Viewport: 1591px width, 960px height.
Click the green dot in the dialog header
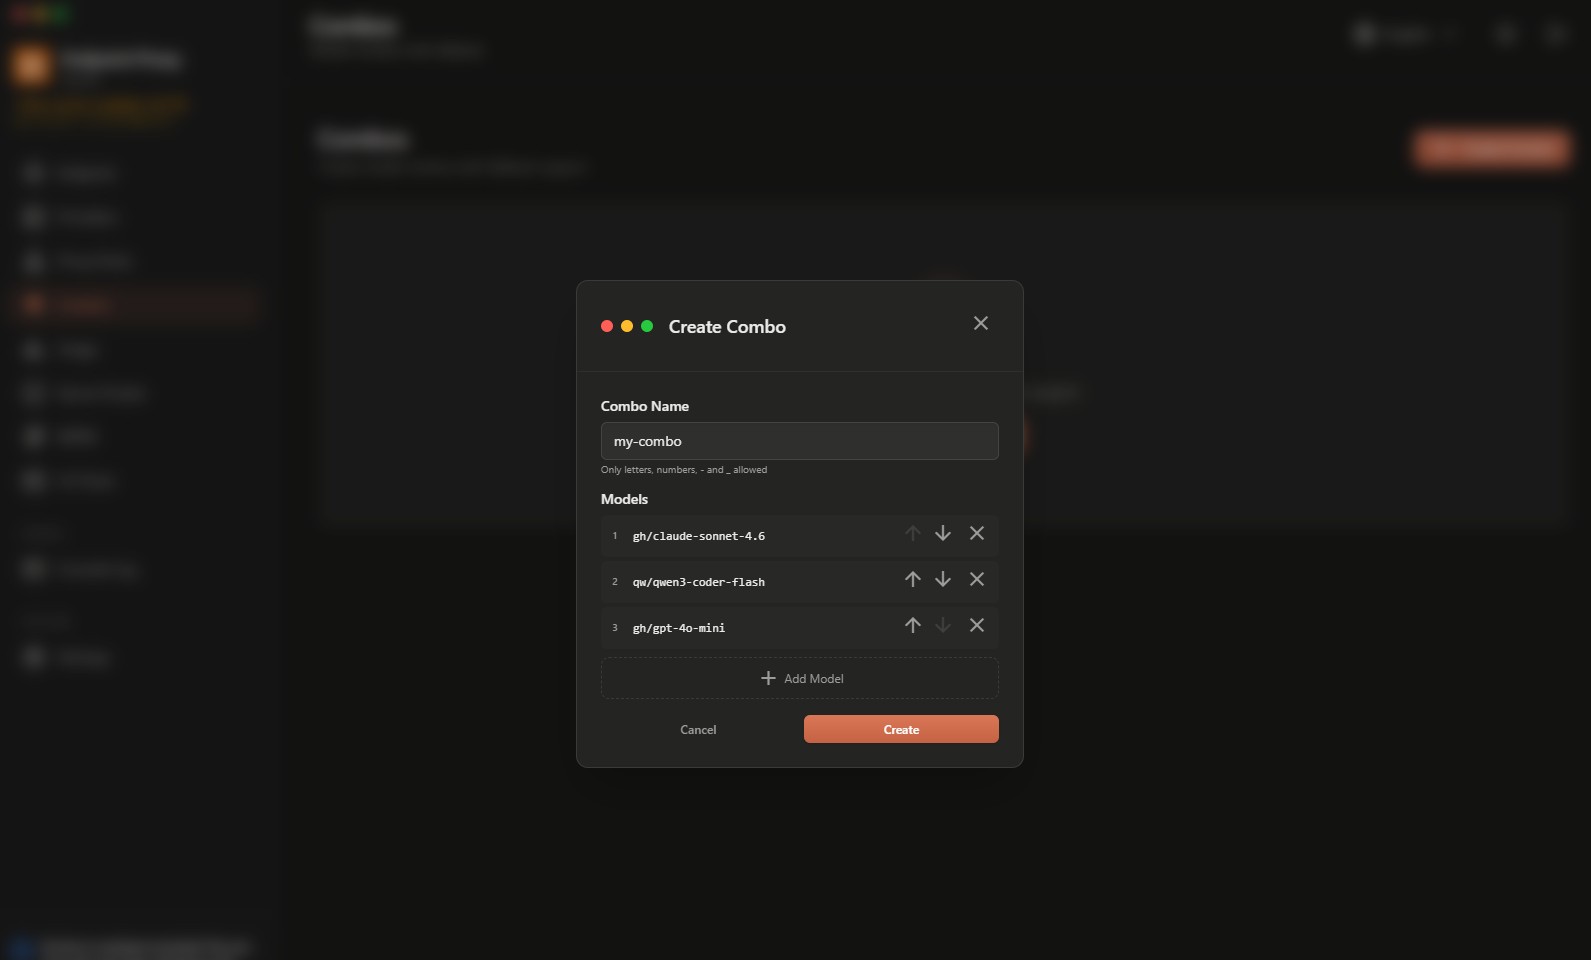(647, 327)
